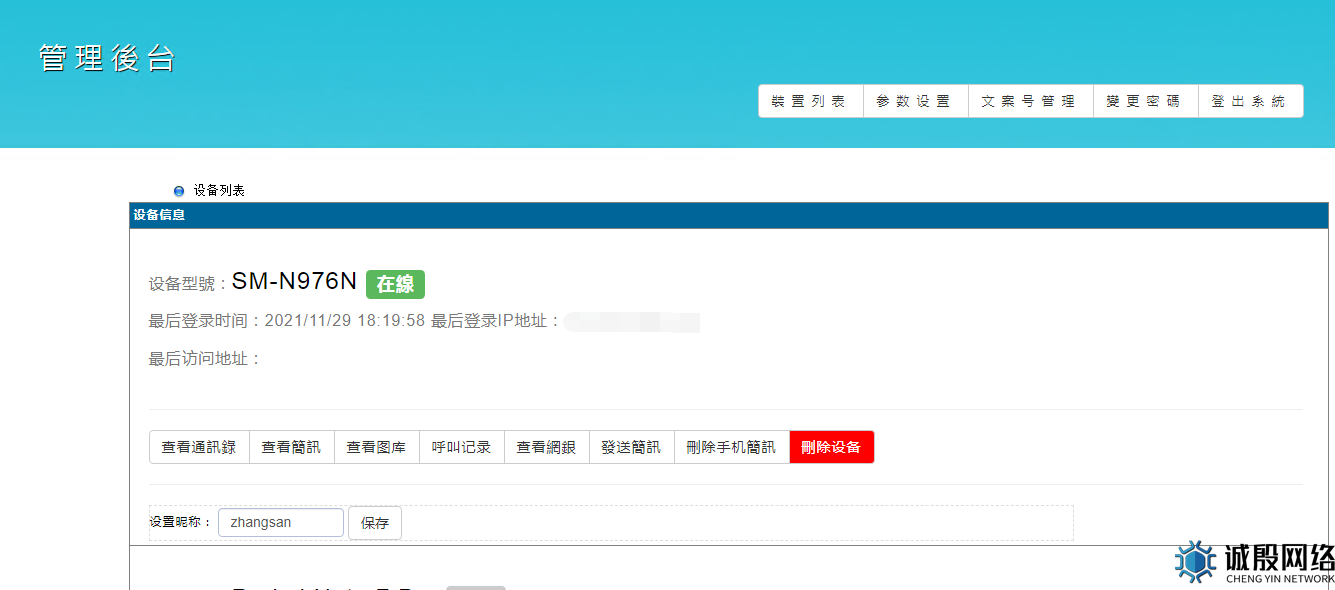
Task: Click 刪除手机簡訊 to delete phone messages
Action: (x=732, y=447)
